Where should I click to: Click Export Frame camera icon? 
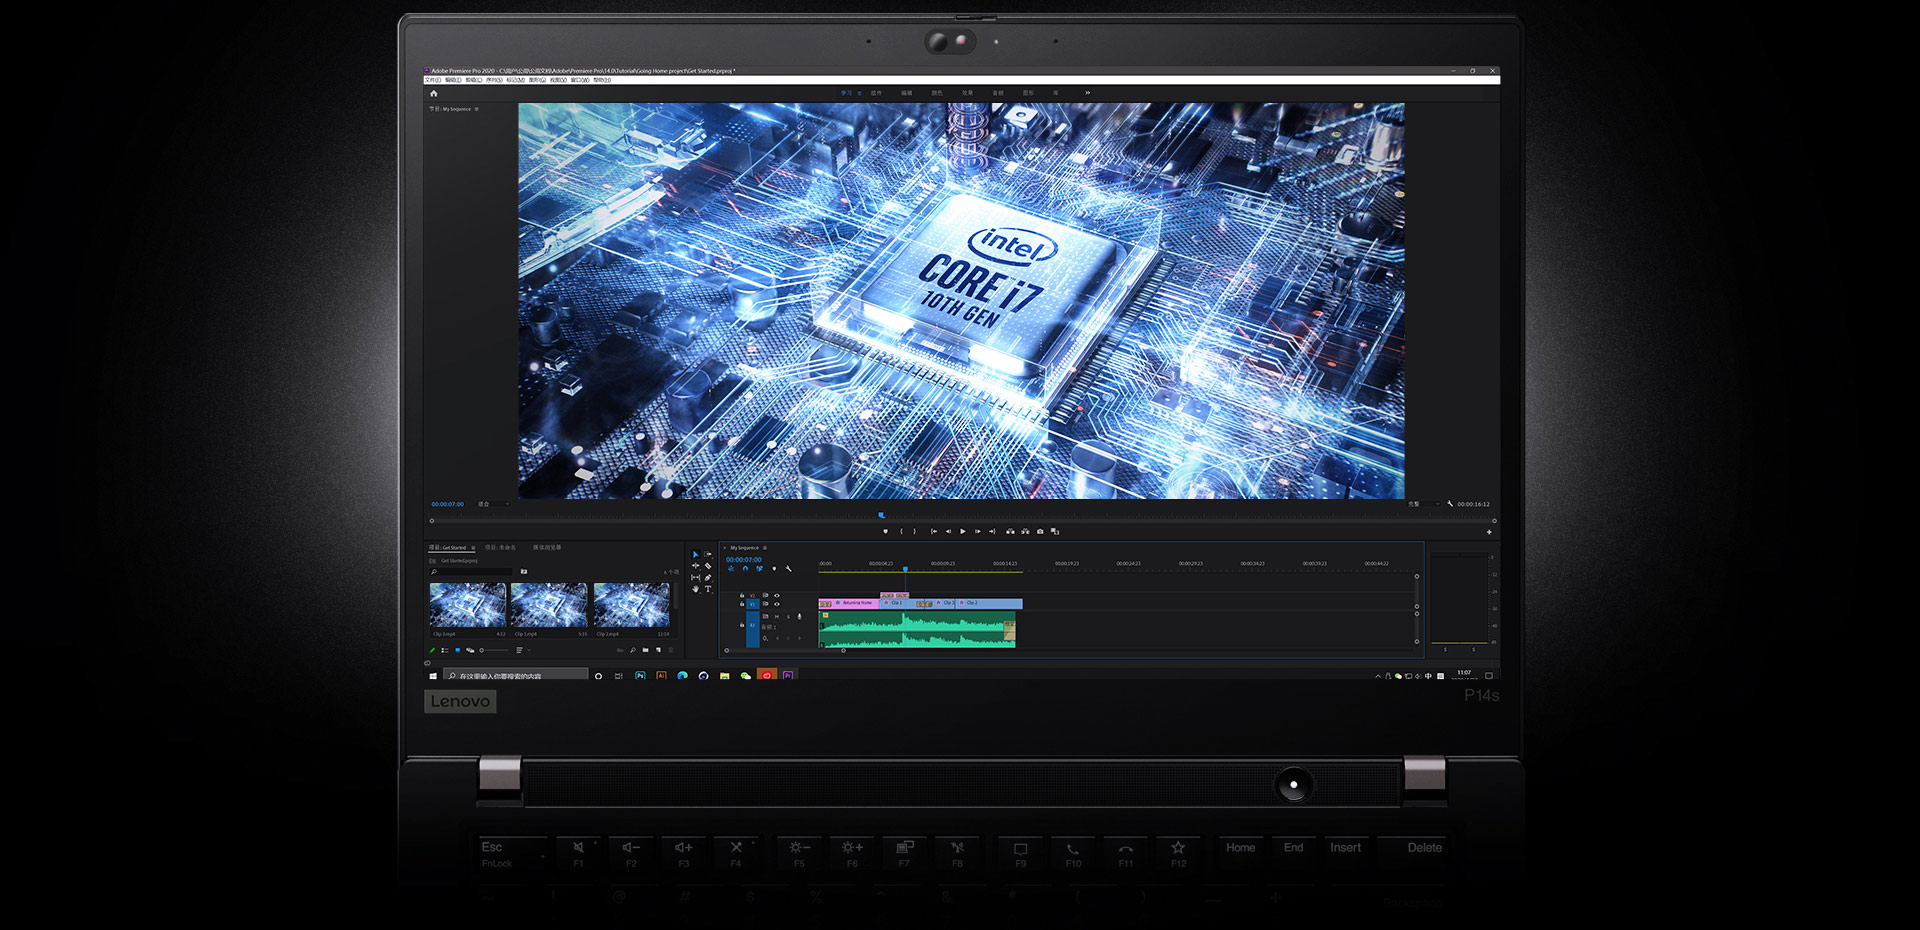click(x=1040, y=531)
